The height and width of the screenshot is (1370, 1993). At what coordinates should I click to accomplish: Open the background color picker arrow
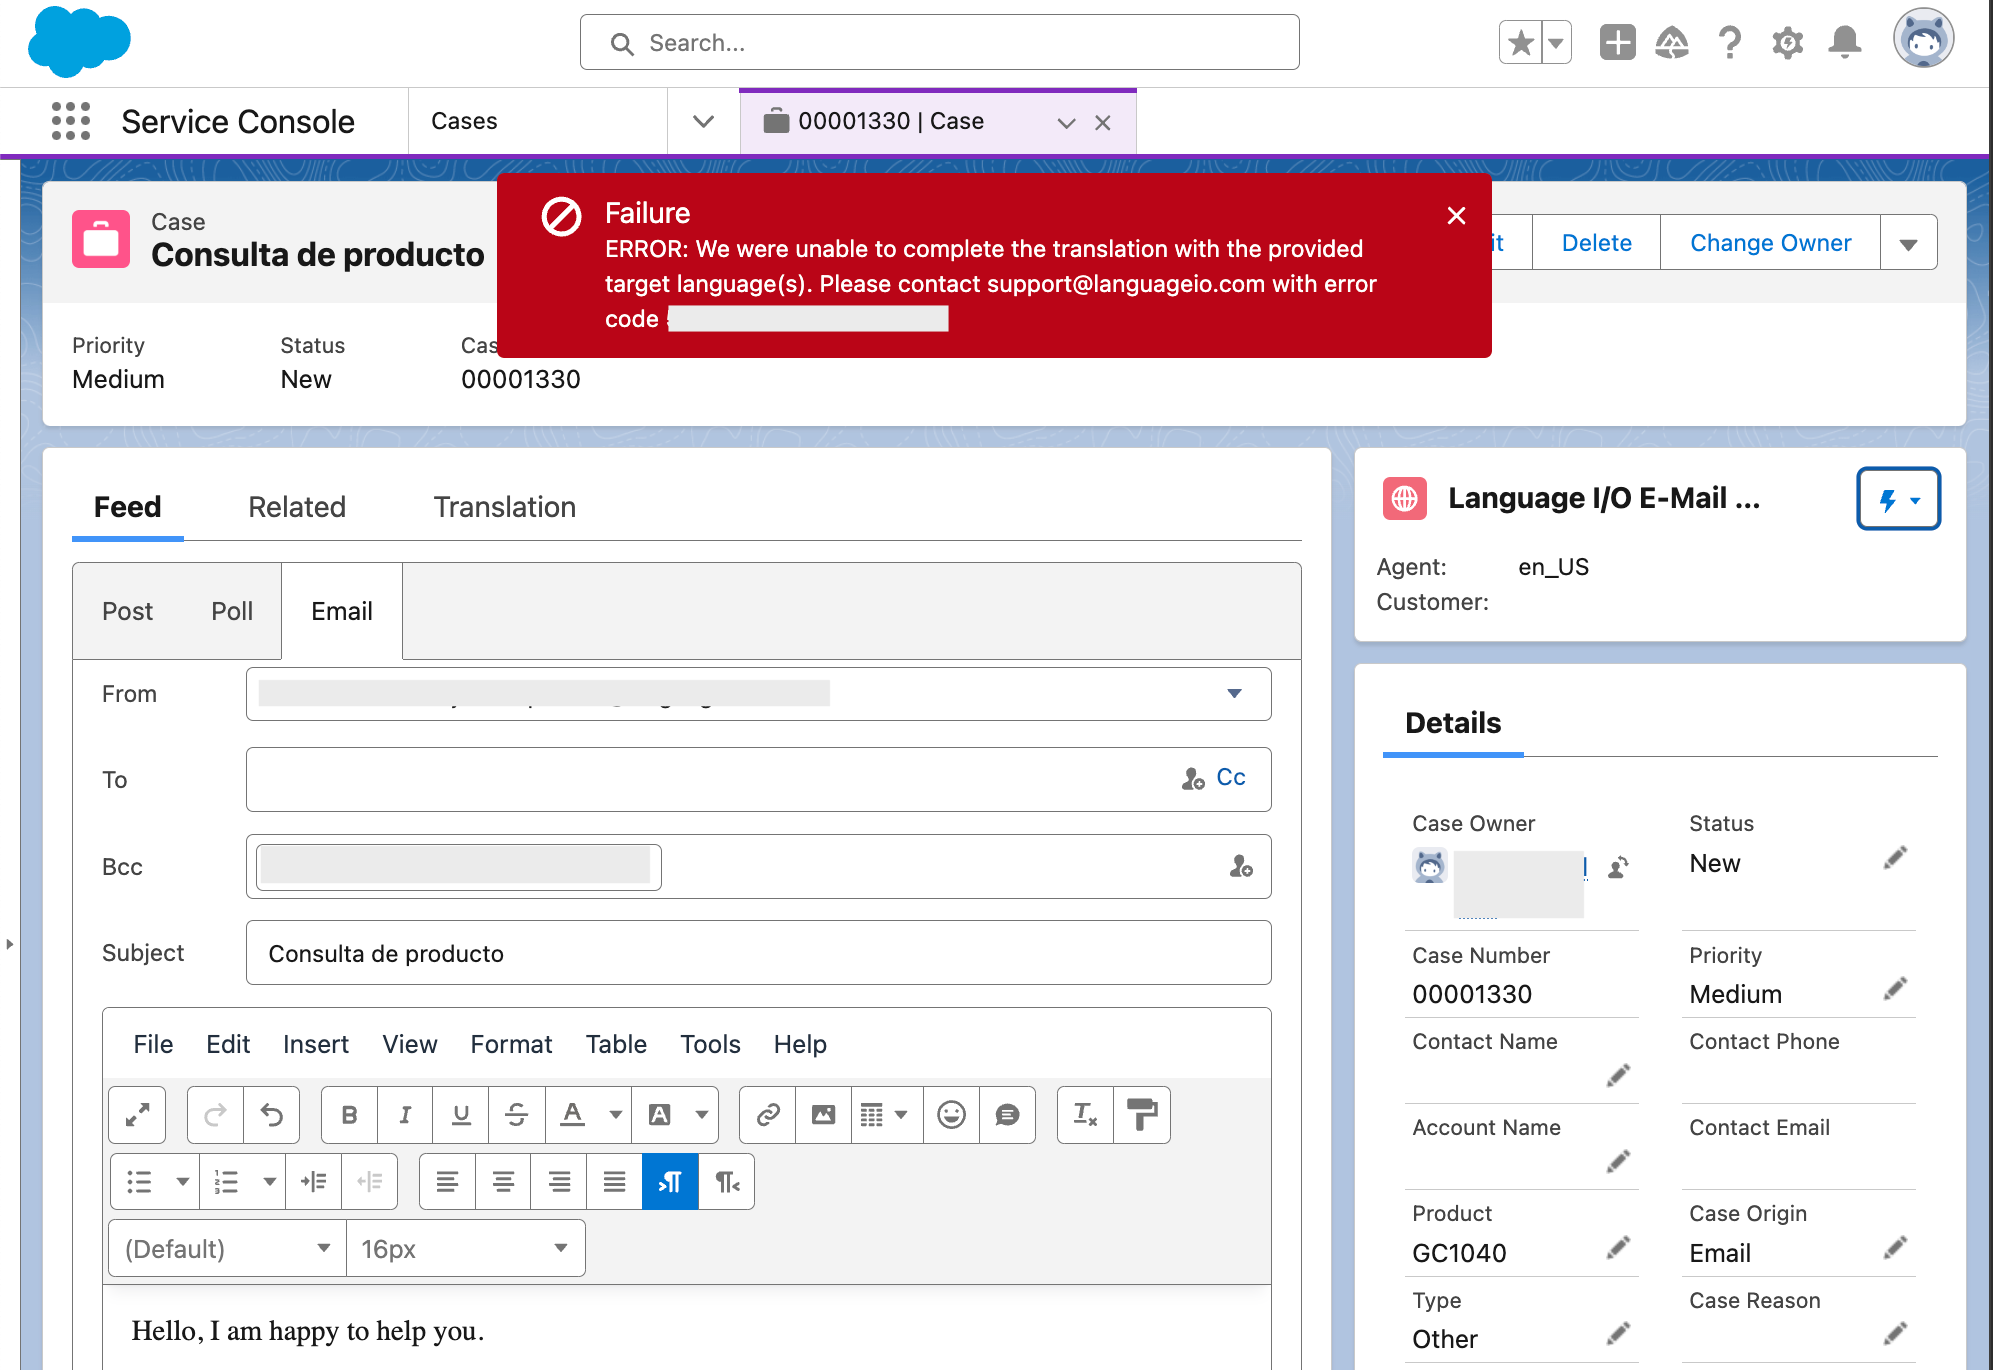coord(702,1114)
